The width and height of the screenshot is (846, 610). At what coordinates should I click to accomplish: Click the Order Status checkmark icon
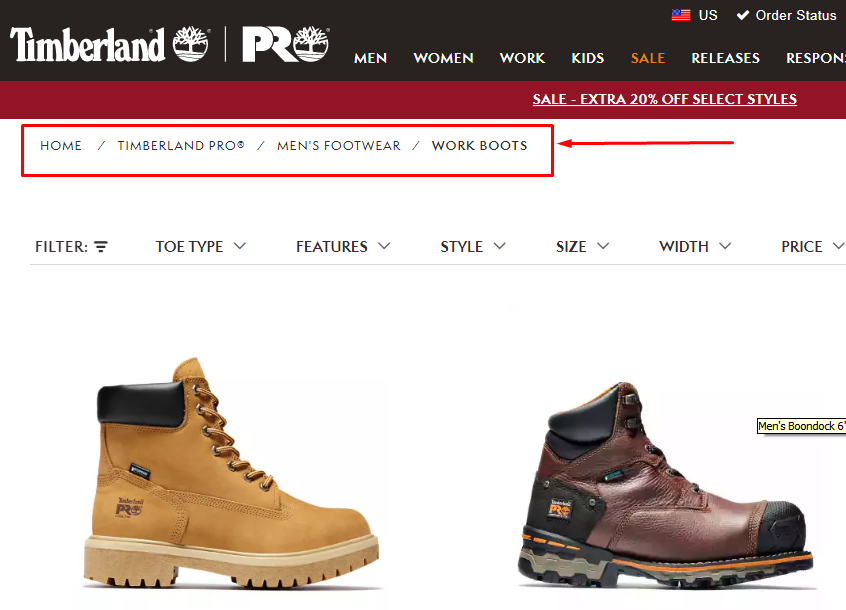[x=742, y=15]
